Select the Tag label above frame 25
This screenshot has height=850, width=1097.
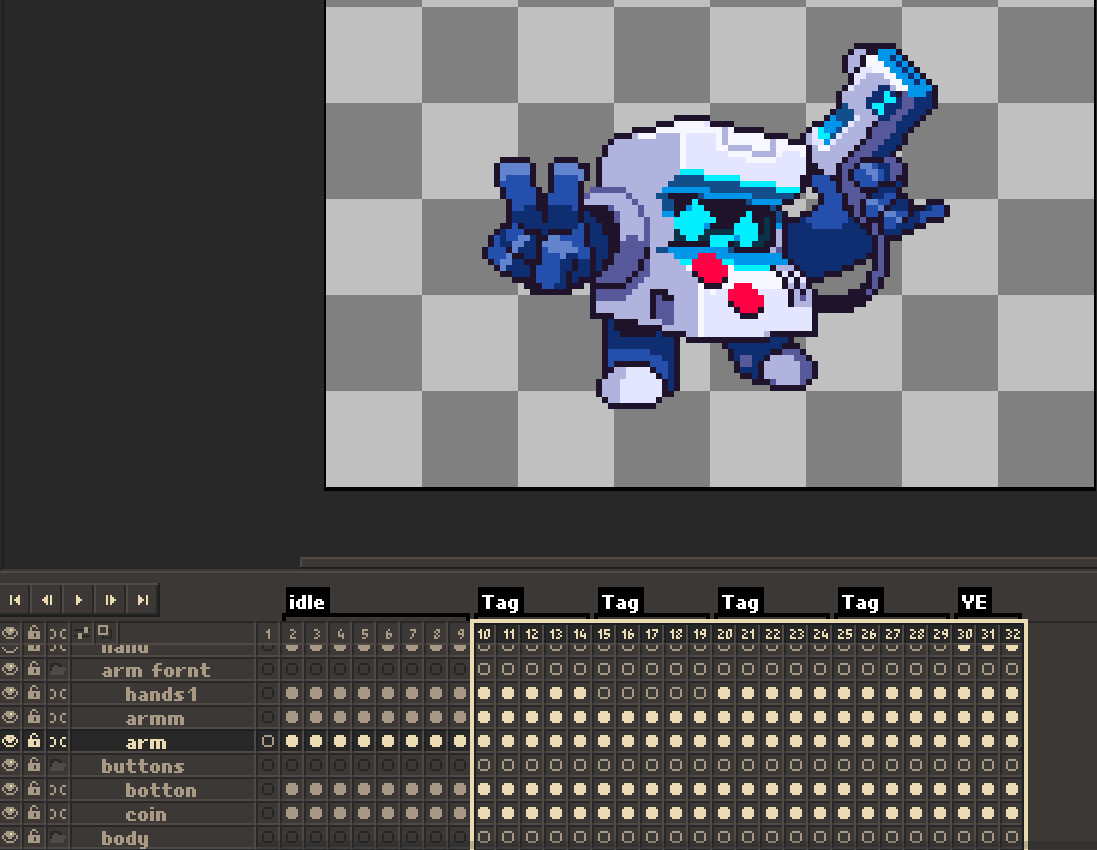[x=860, y=602]
